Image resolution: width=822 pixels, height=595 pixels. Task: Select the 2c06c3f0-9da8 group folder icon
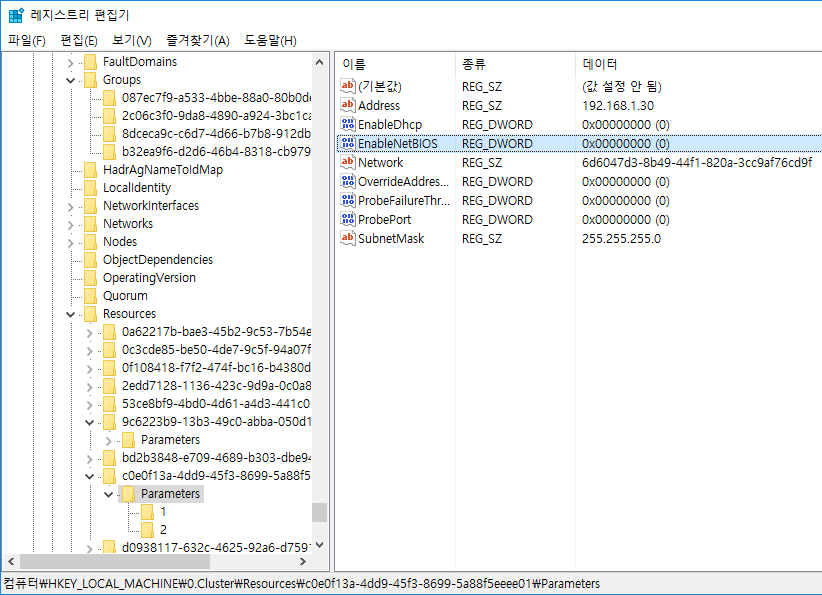tap(110, 115)
